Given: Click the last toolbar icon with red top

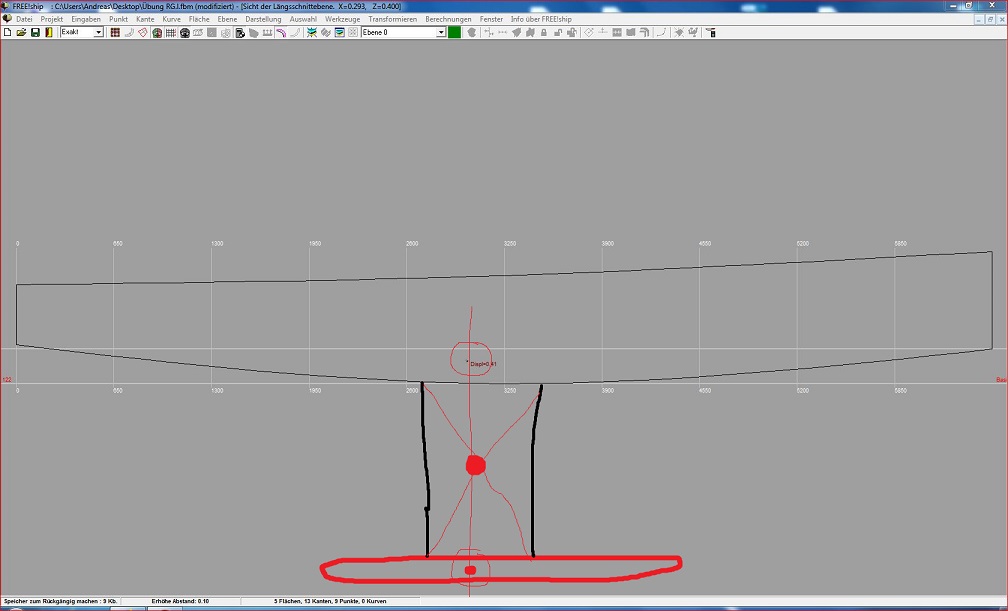Looking at the screenshot, I should 710,32.
